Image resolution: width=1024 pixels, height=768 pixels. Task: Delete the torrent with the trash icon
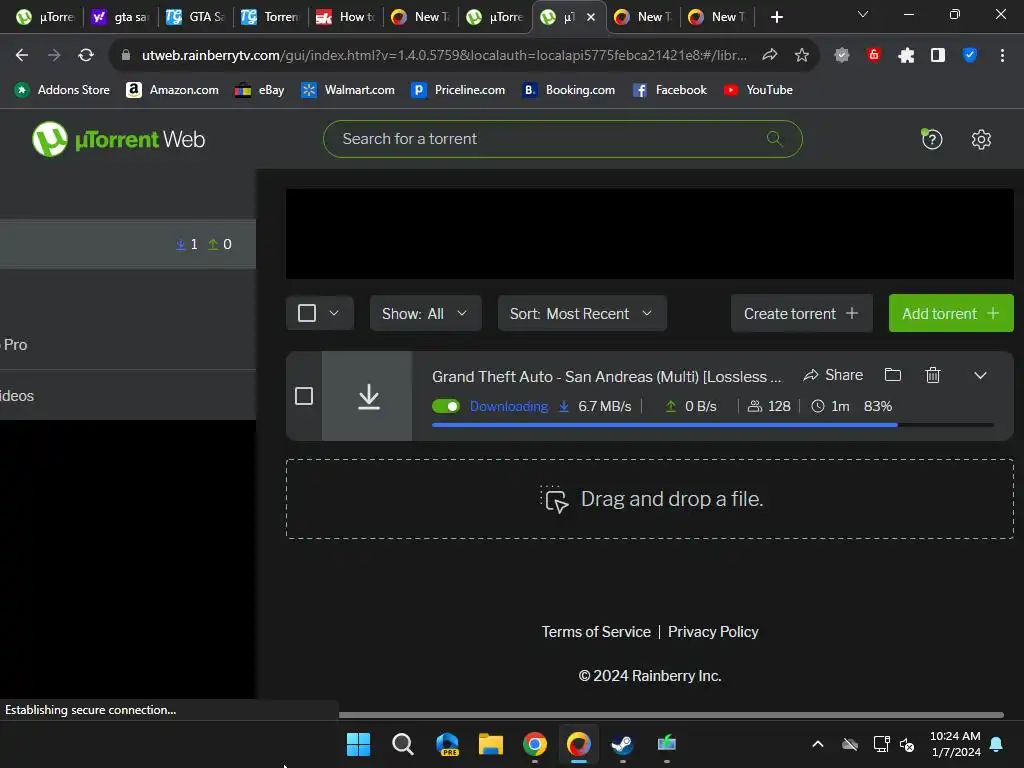(933, 375)
